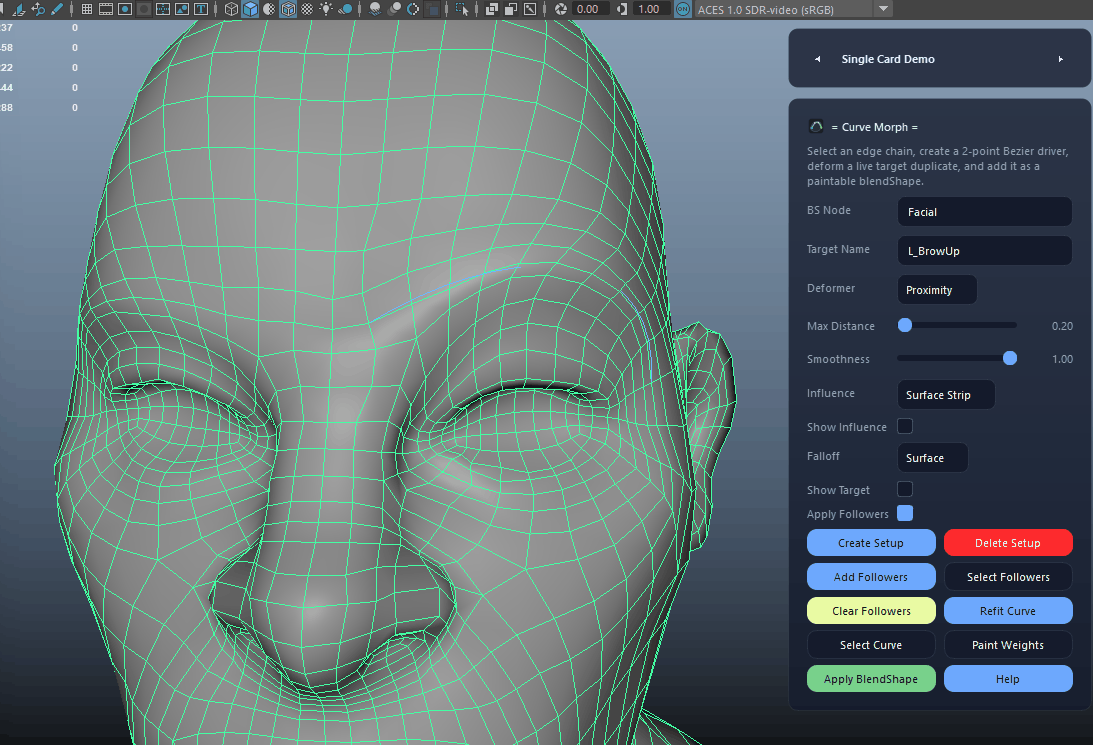Toggle use default material icon
The image size is (1093, 745).
click(269, 9)
